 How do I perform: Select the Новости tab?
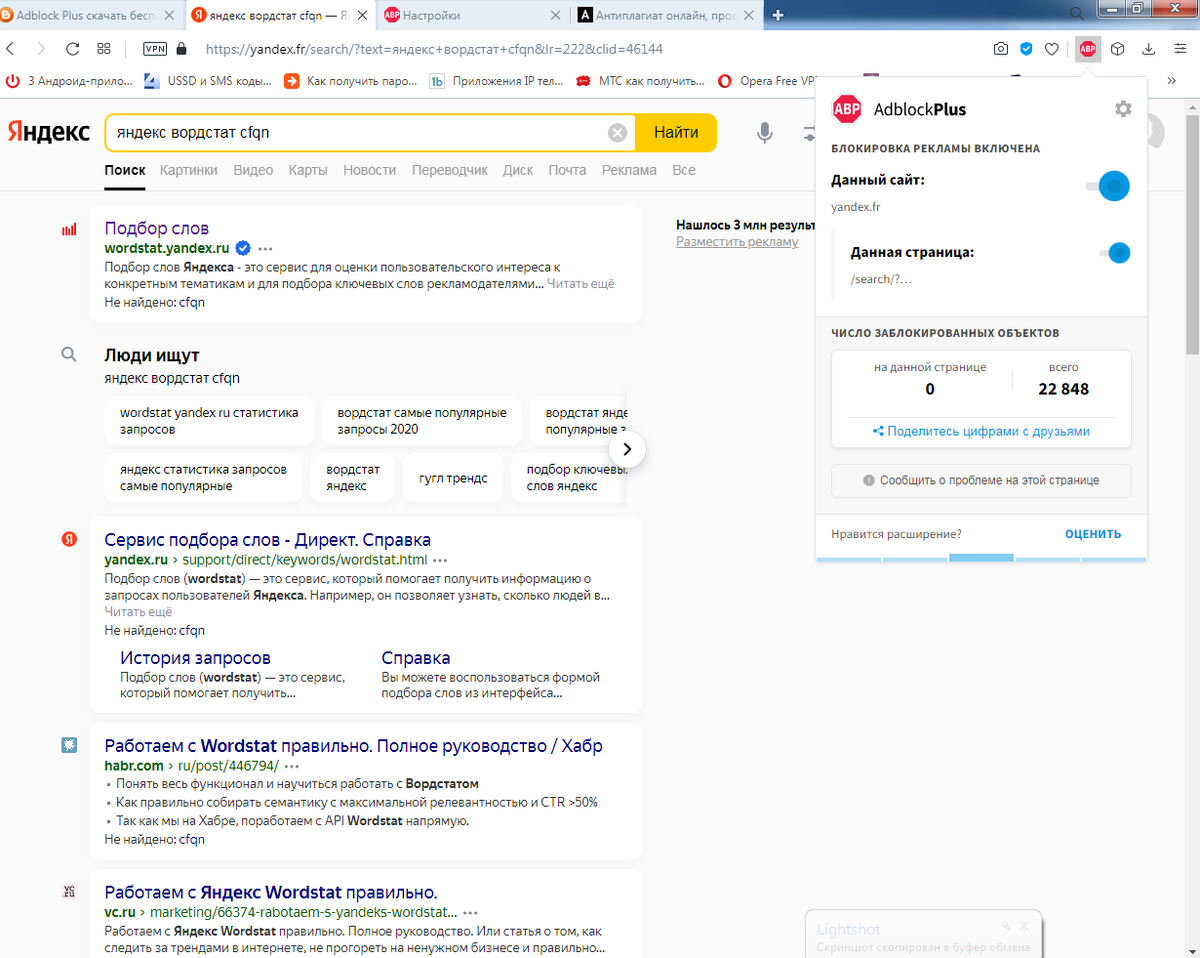click(369, 170)
